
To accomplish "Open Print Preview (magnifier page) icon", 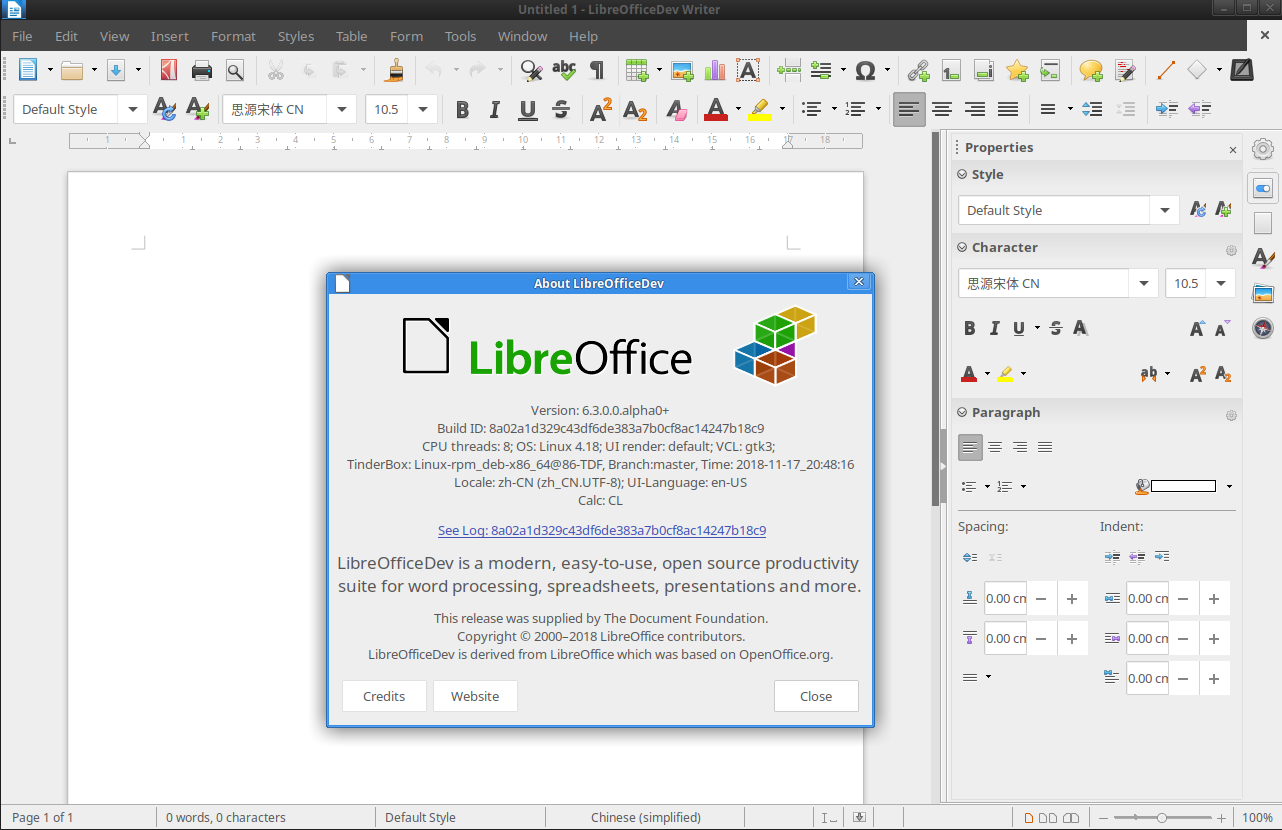I will (x=234, y=70).
